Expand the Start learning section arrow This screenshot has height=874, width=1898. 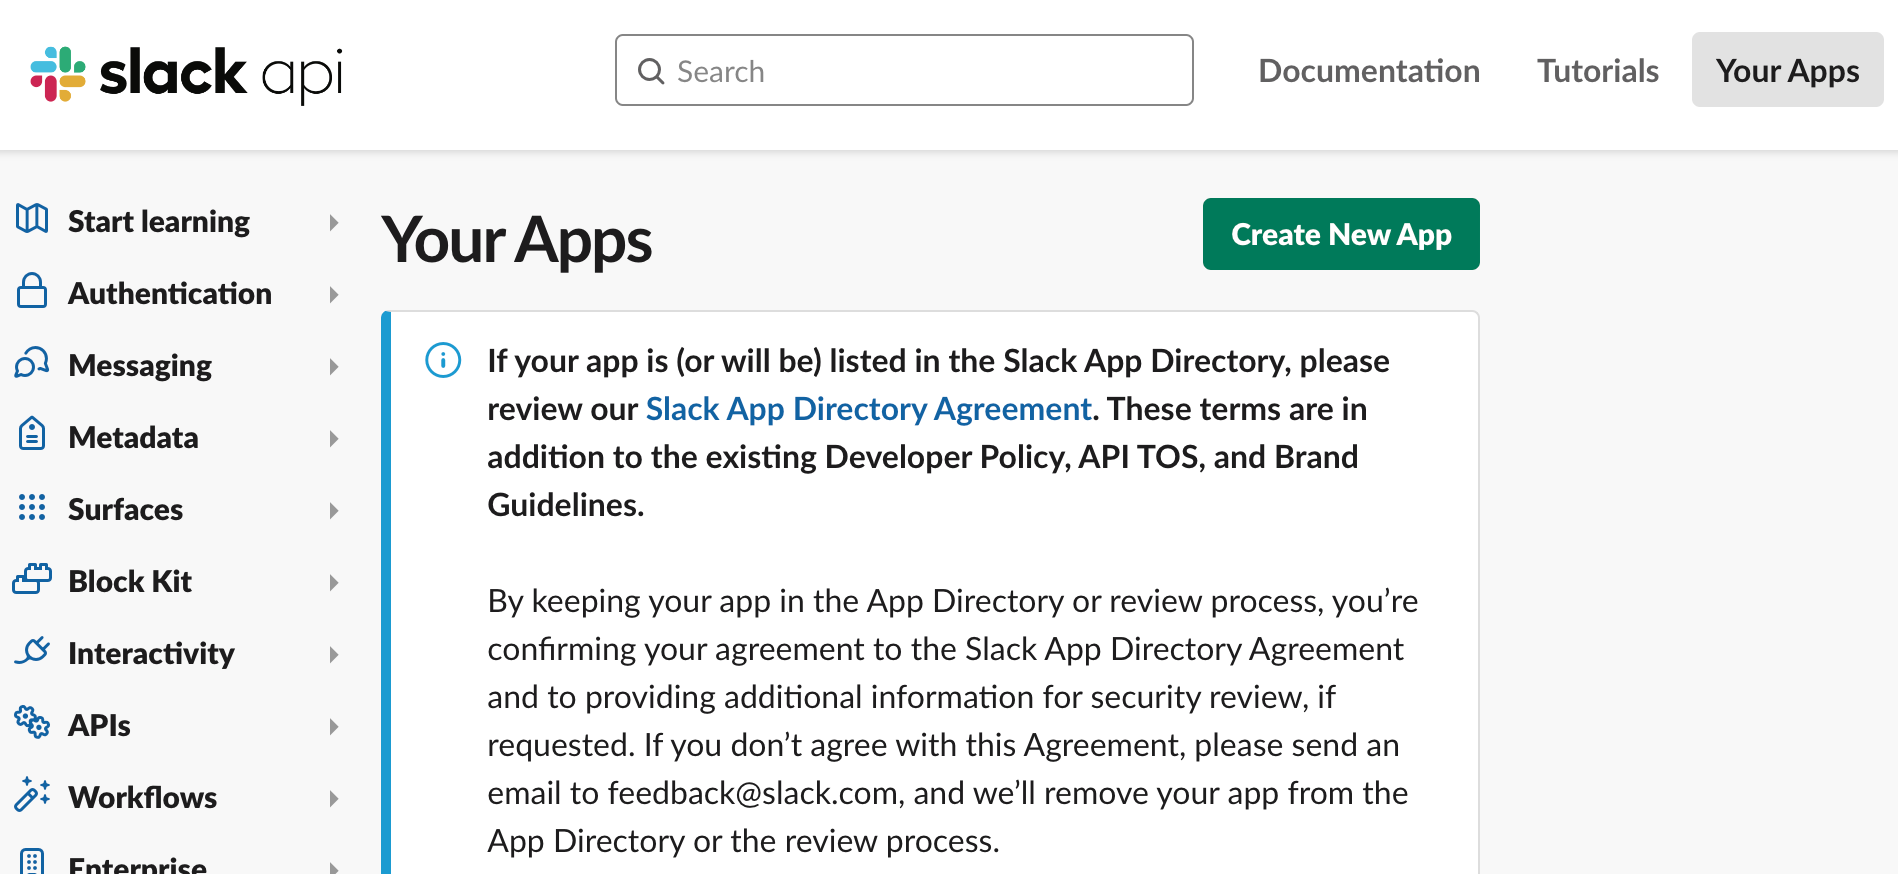pos(334,222)
